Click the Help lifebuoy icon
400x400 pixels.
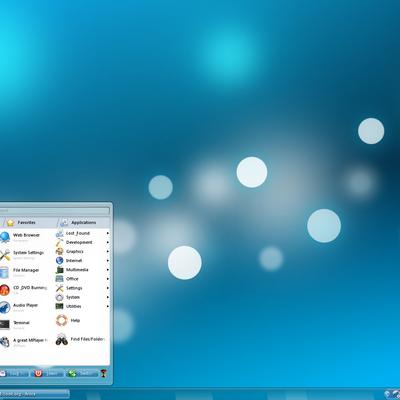[62, 320]
